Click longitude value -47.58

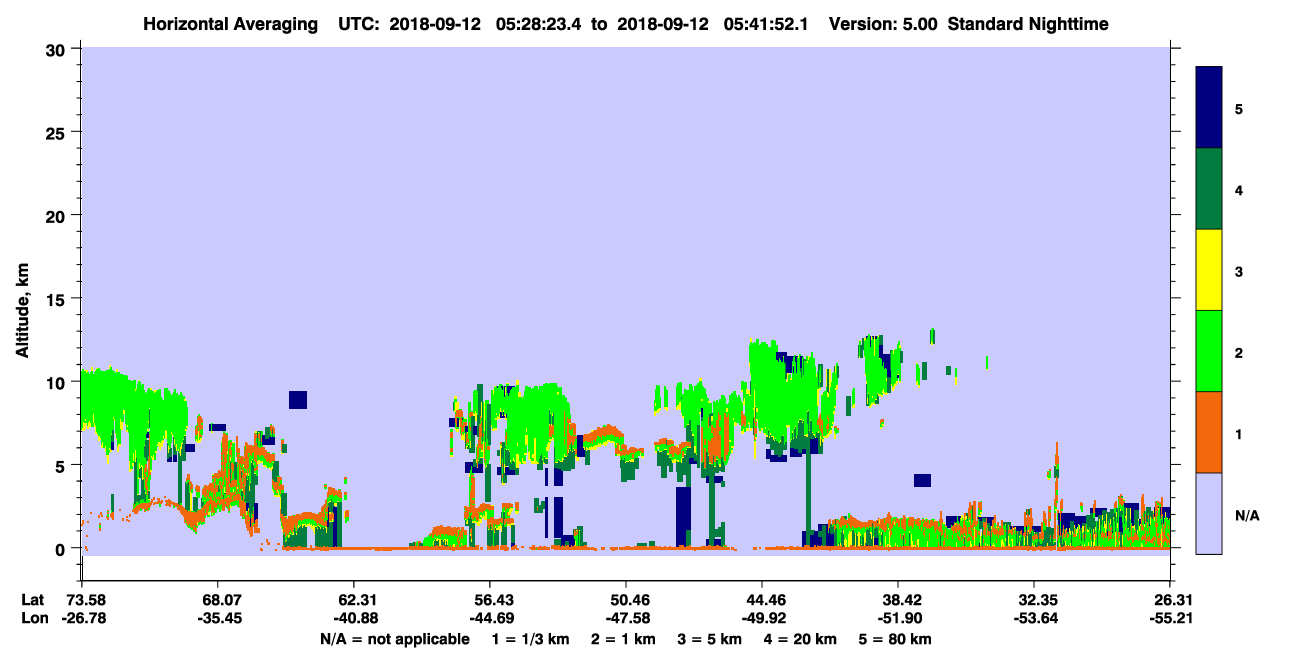coord(626,618)
